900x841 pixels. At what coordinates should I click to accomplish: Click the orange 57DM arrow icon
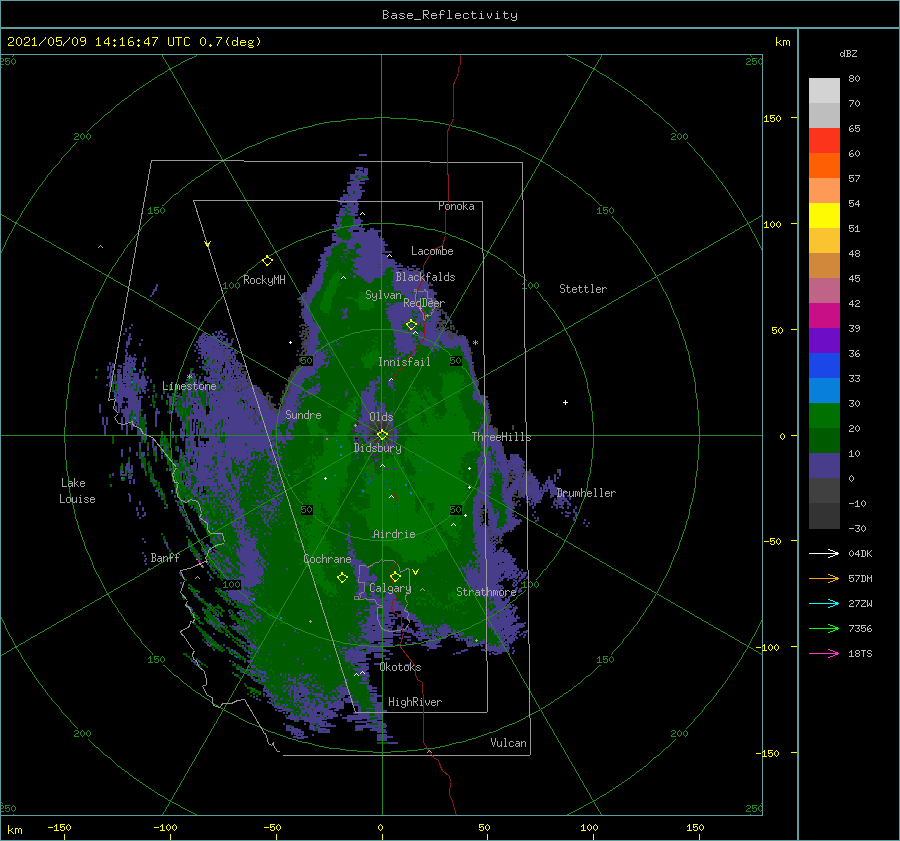point(824,579)
